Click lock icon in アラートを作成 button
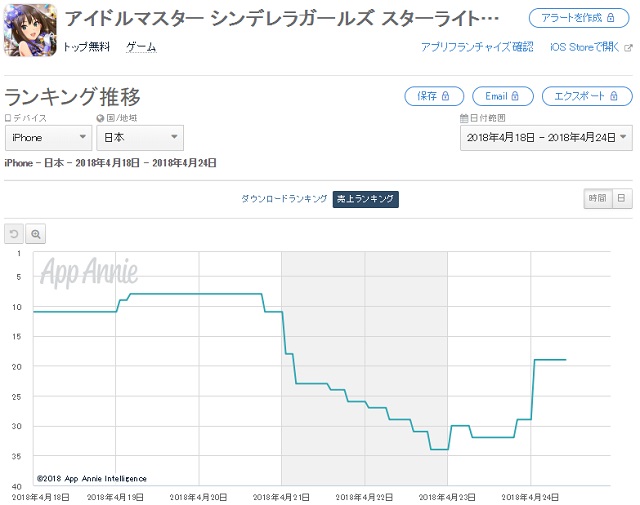Image resolution: width=640 pixels, height=505 pixels. tap(611, 18)
